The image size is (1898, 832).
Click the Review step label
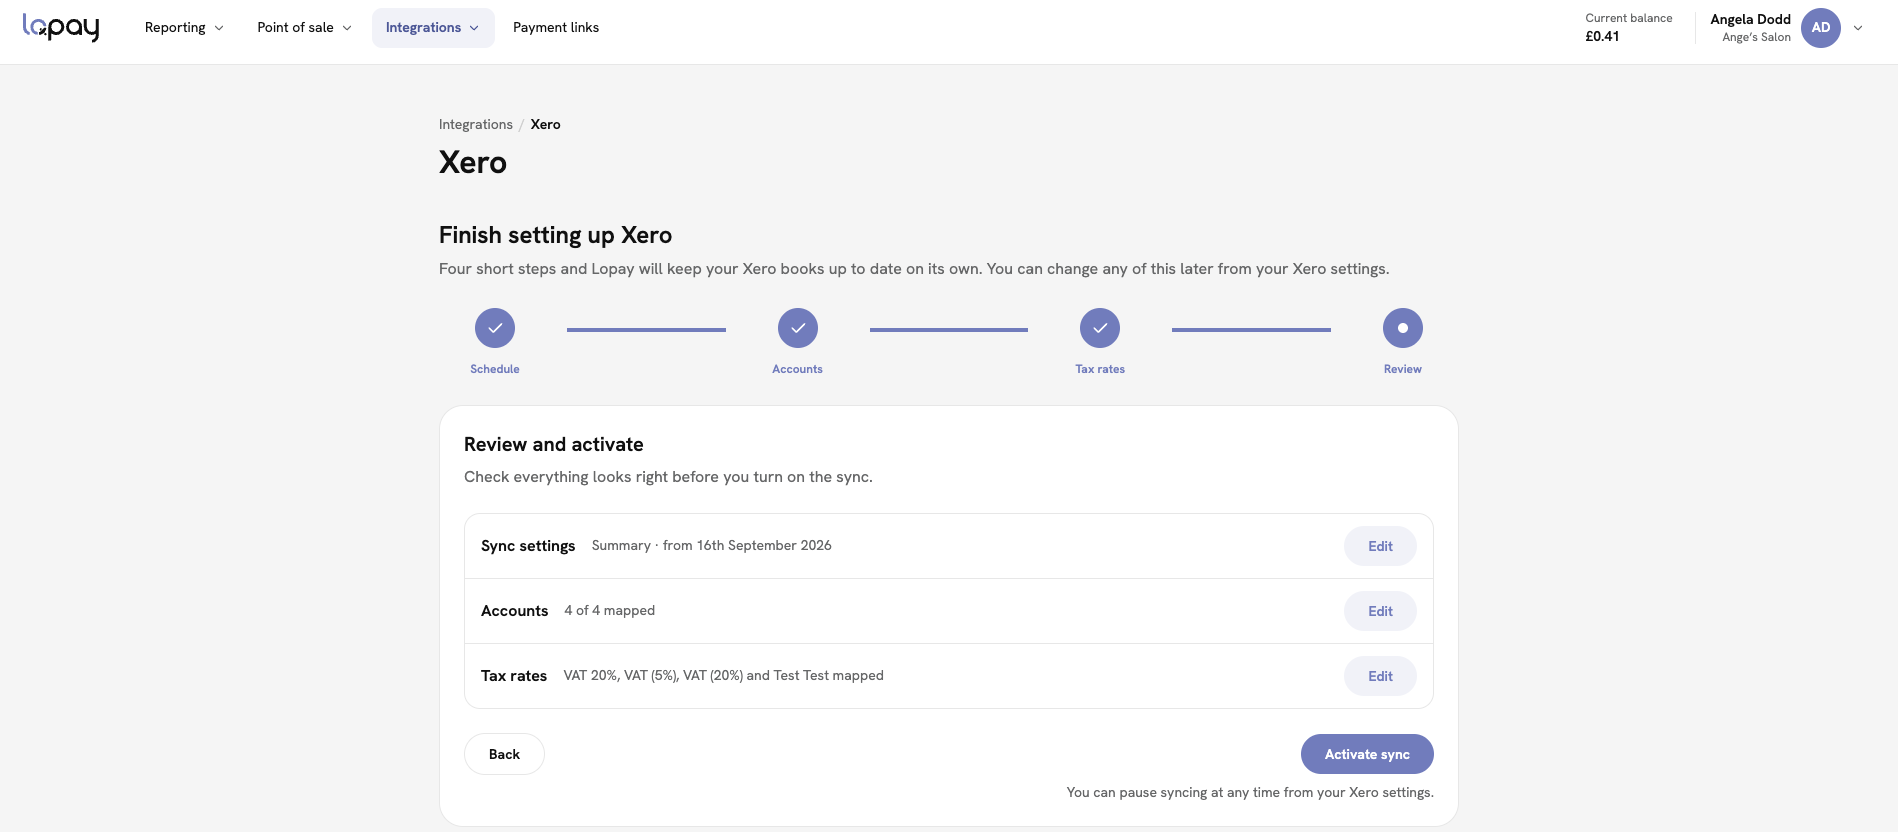[1403, 369]
